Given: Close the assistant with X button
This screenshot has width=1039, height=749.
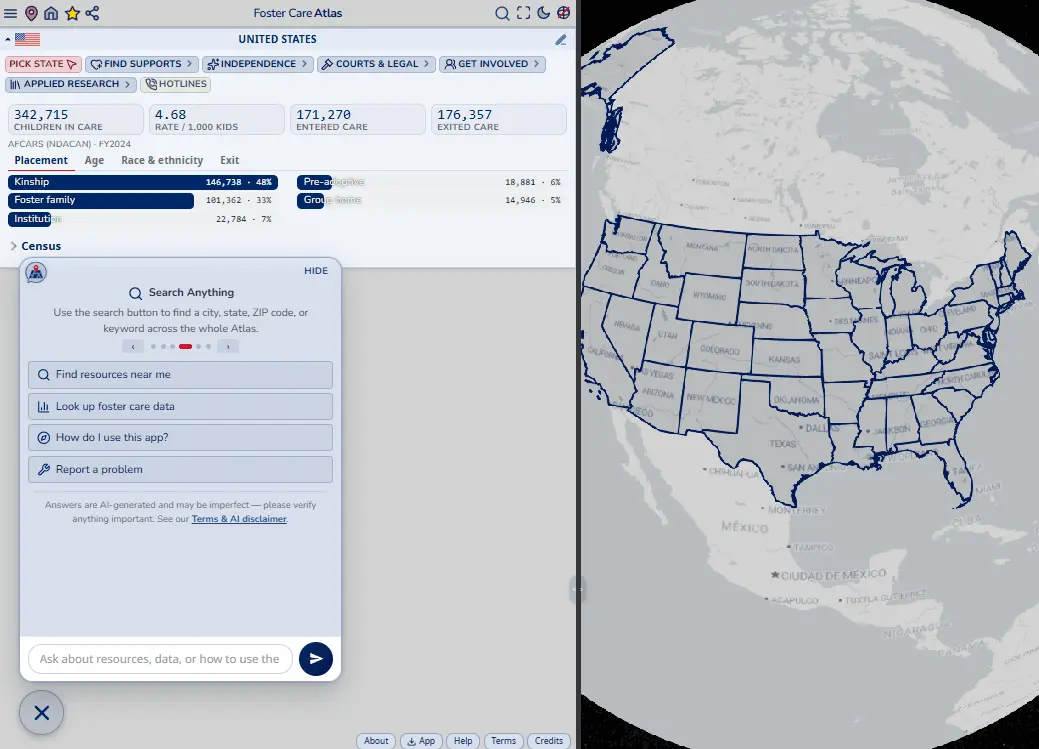Looking at the screenshot, I should click(x=42, y=713).
